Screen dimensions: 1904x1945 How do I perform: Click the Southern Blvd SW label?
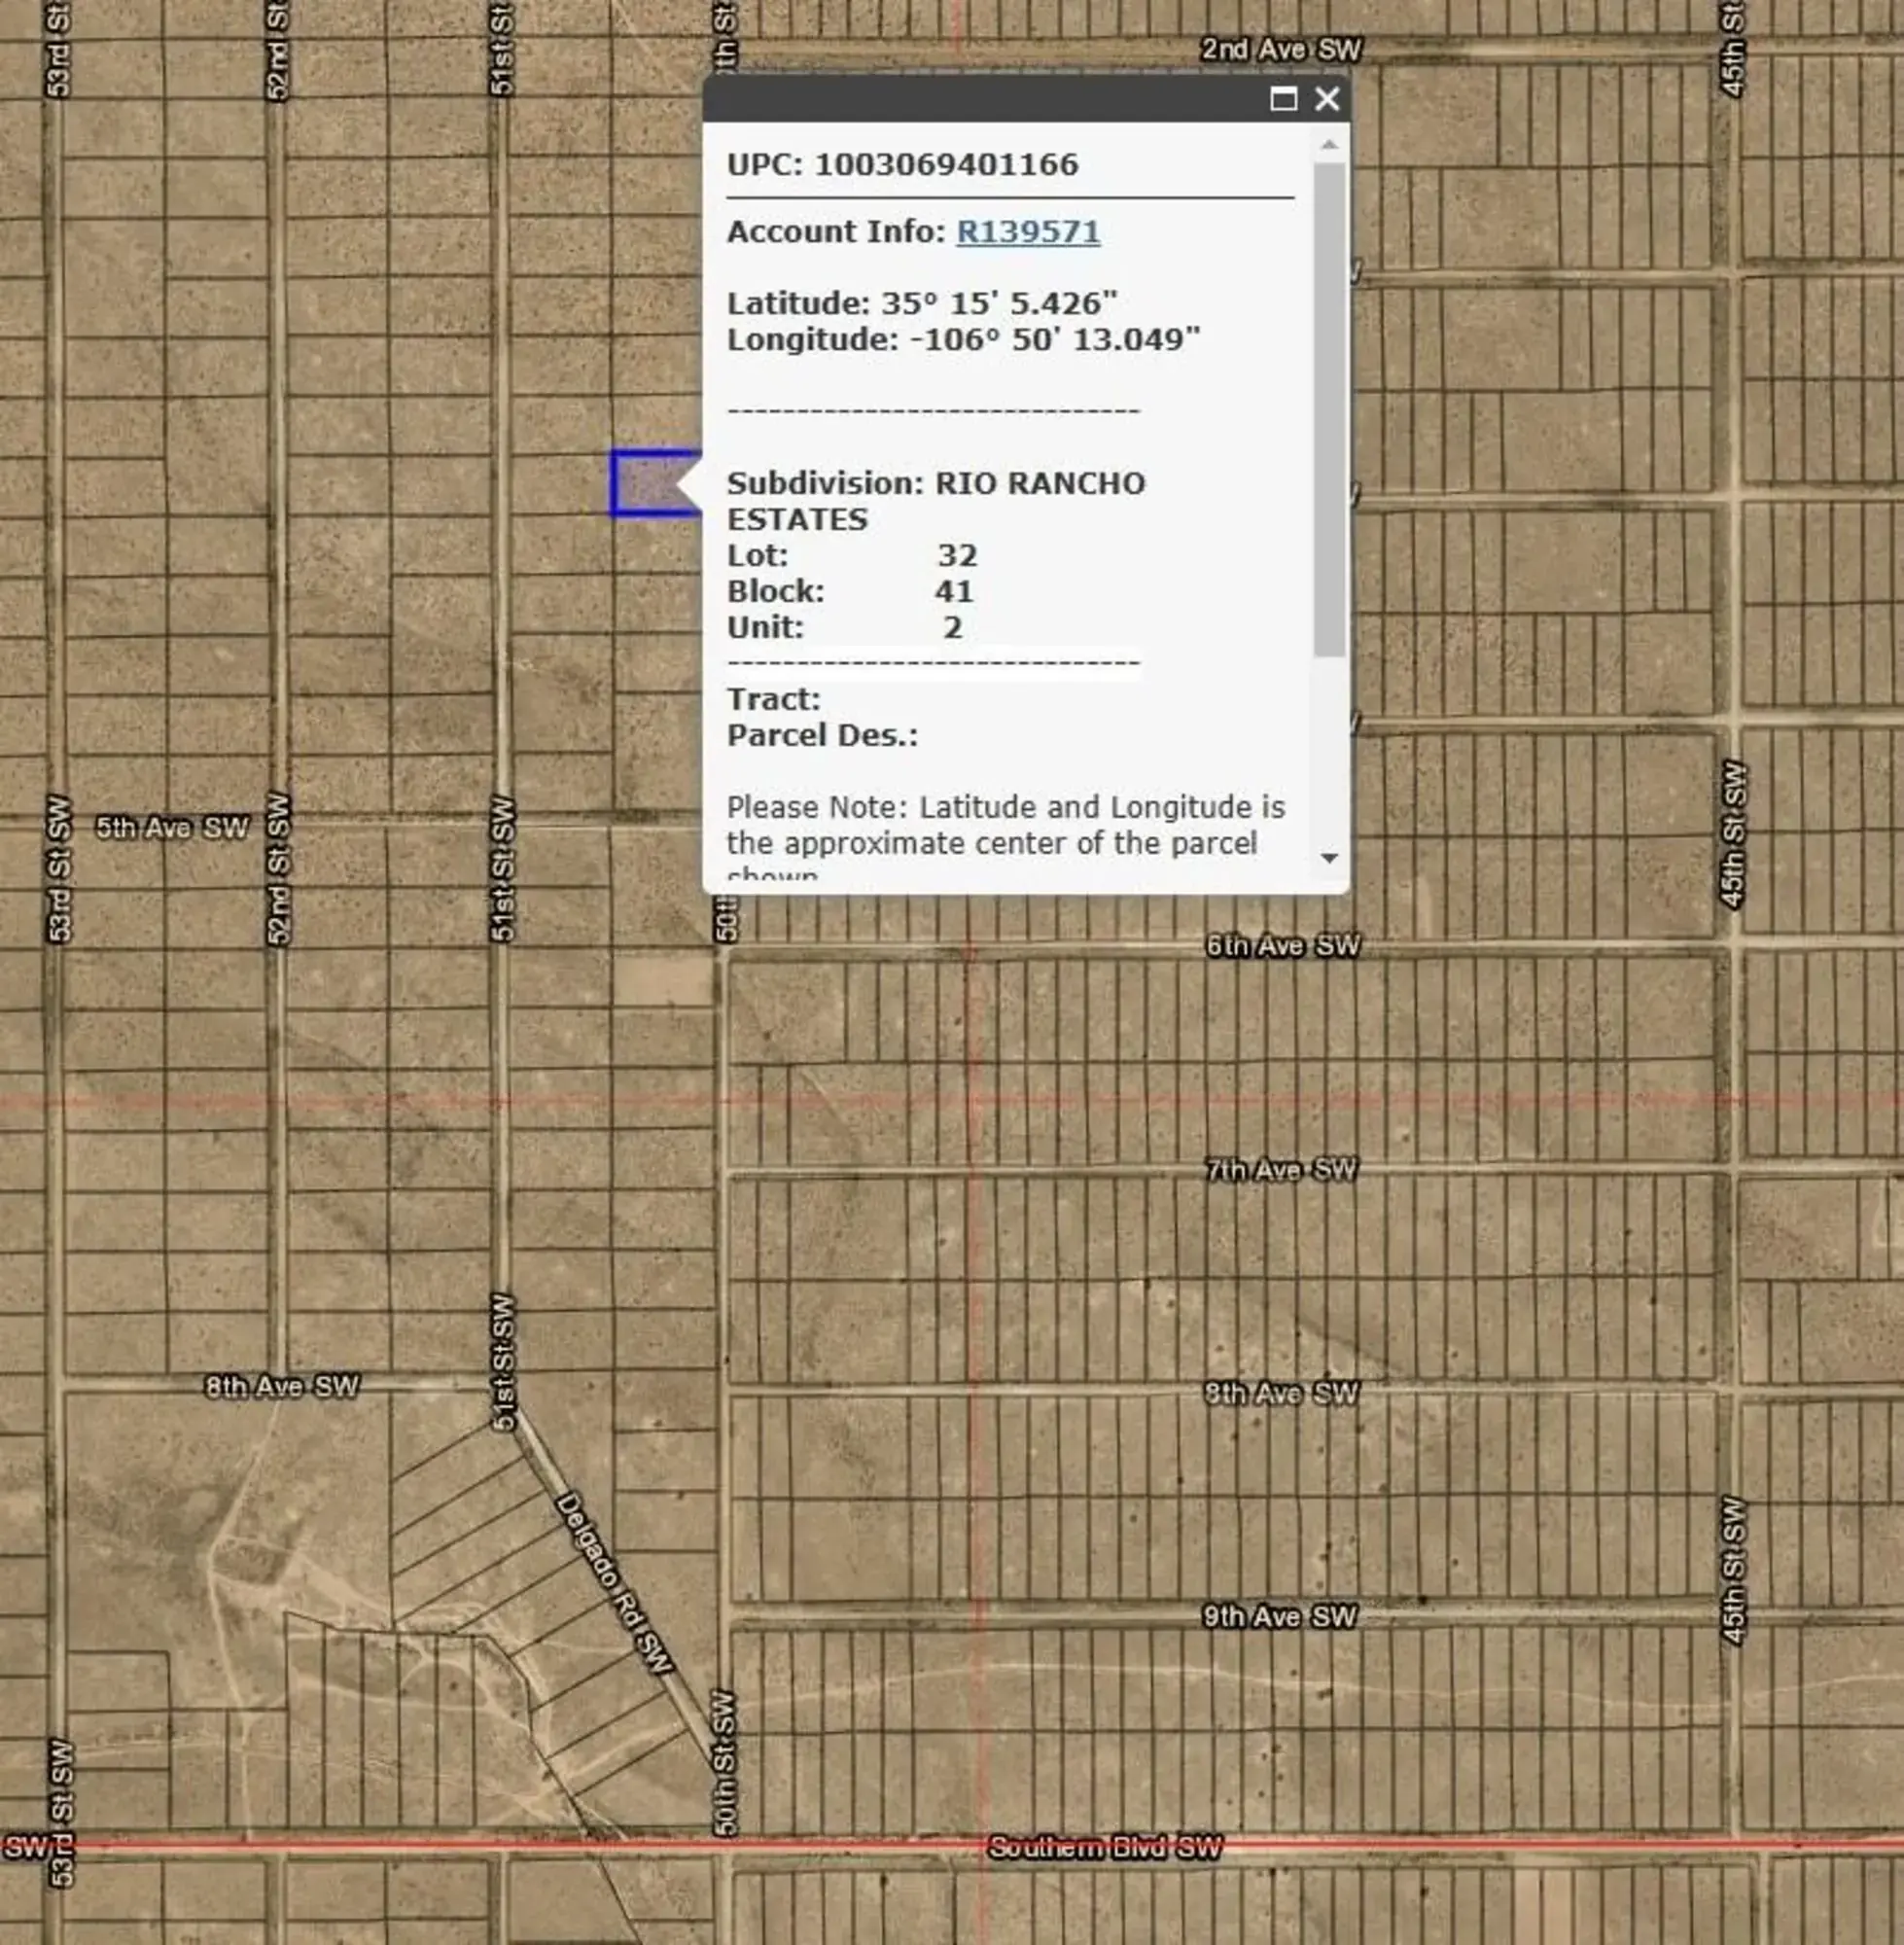point(1104,1848)
